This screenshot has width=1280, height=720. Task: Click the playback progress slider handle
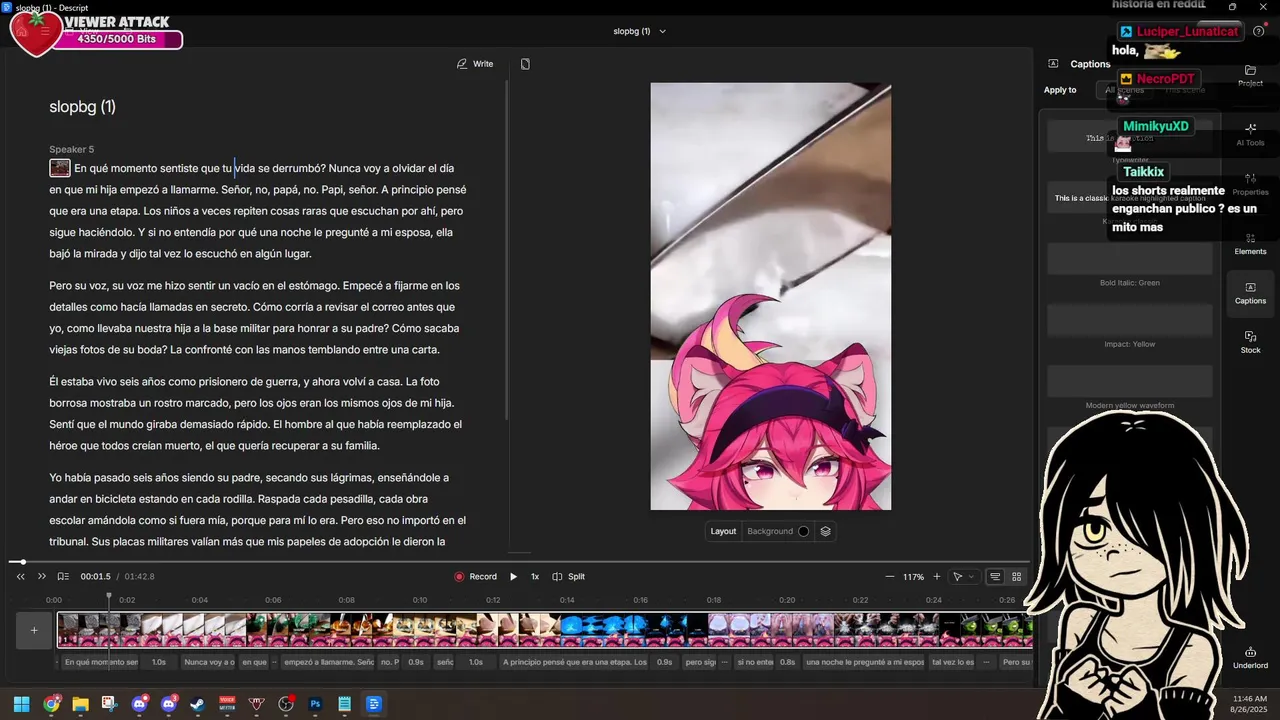(x=23, y=562)
